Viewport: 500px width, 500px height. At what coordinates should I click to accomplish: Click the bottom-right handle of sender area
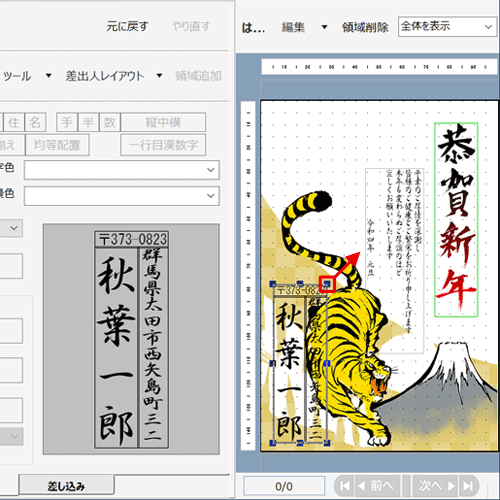click(327, 443)
